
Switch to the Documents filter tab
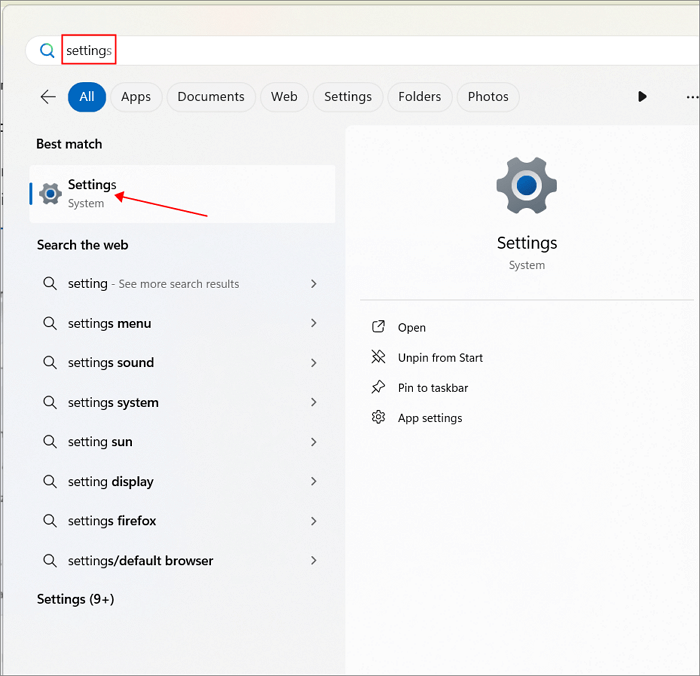click(x=211, y=96)
